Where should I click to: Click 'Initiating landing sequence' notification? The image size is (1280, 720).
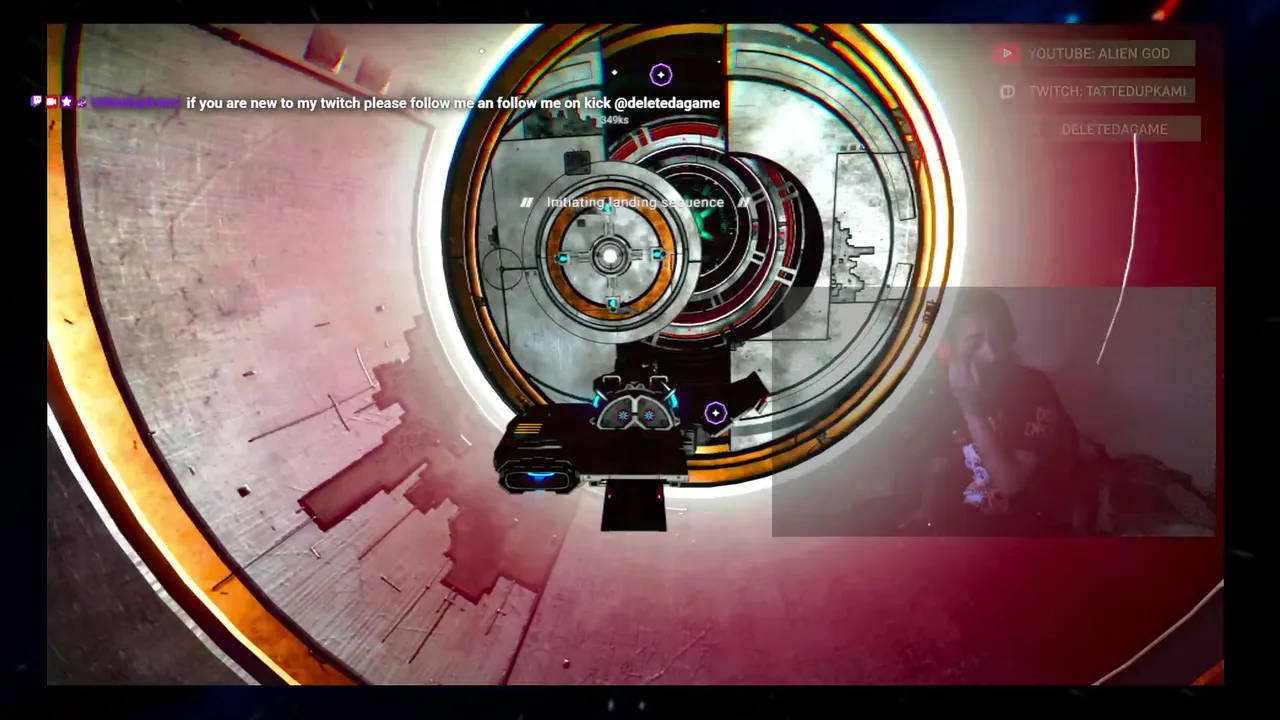click(x=635, y=202)
